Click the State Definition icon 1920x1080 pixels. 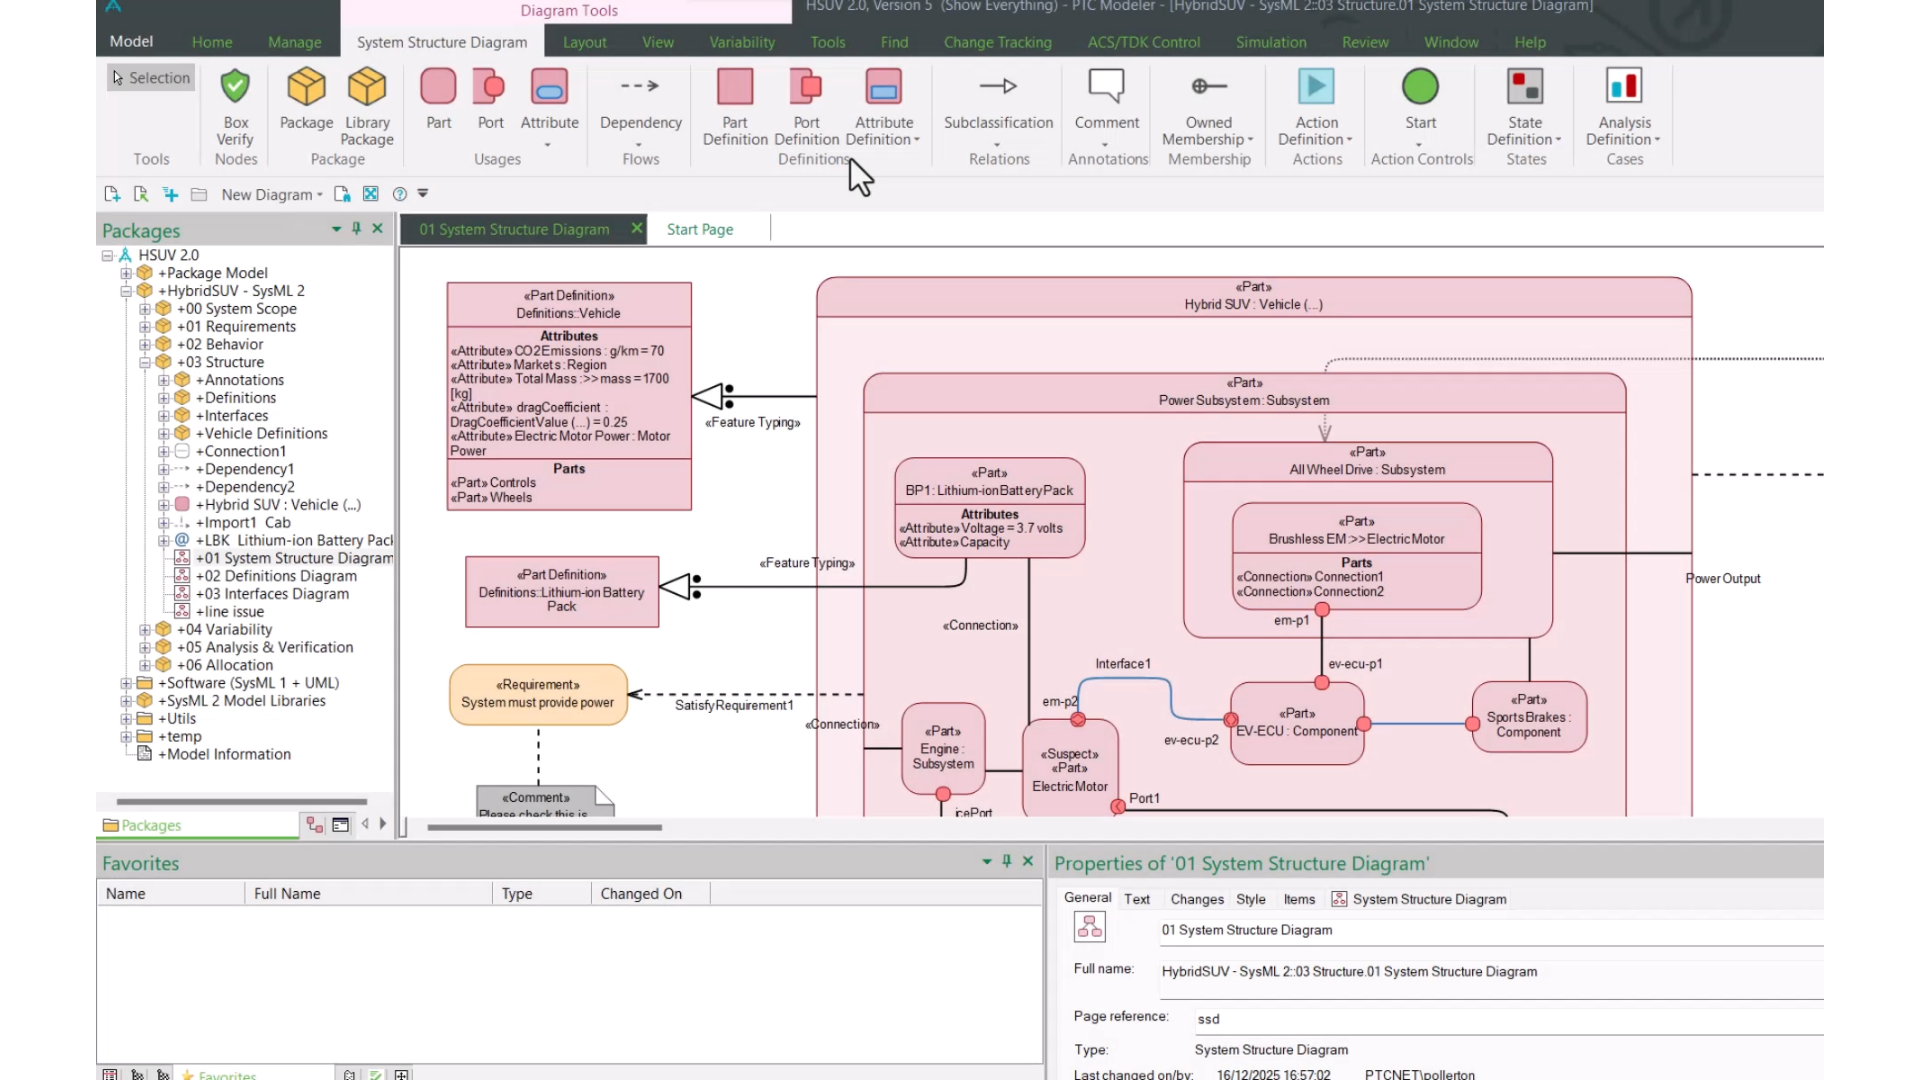pyautogui.click(x=1525, y=87)
